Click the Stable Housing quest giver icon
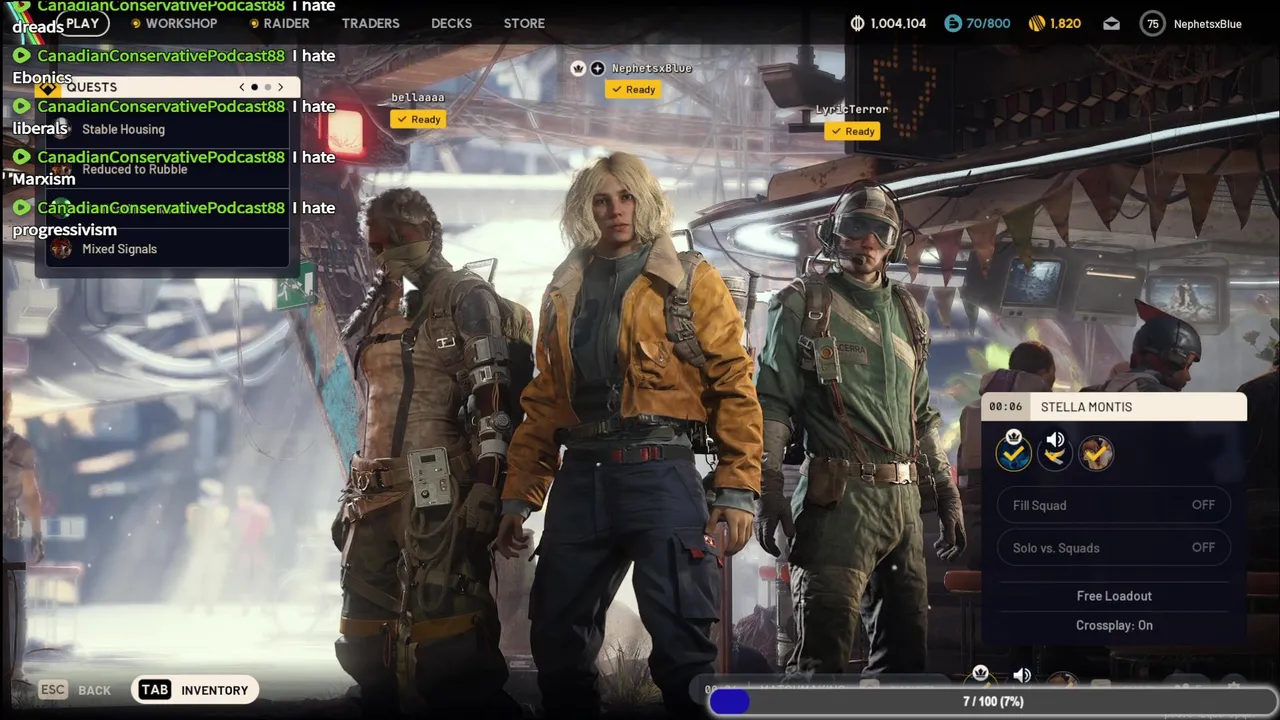Image resolution: width=1280 pixels, height=720 pixels. tap(61, 129)
